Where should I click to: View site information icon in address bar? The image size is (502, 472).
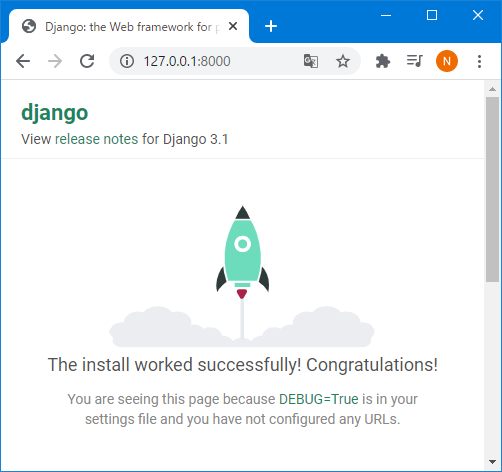point(127,61)
